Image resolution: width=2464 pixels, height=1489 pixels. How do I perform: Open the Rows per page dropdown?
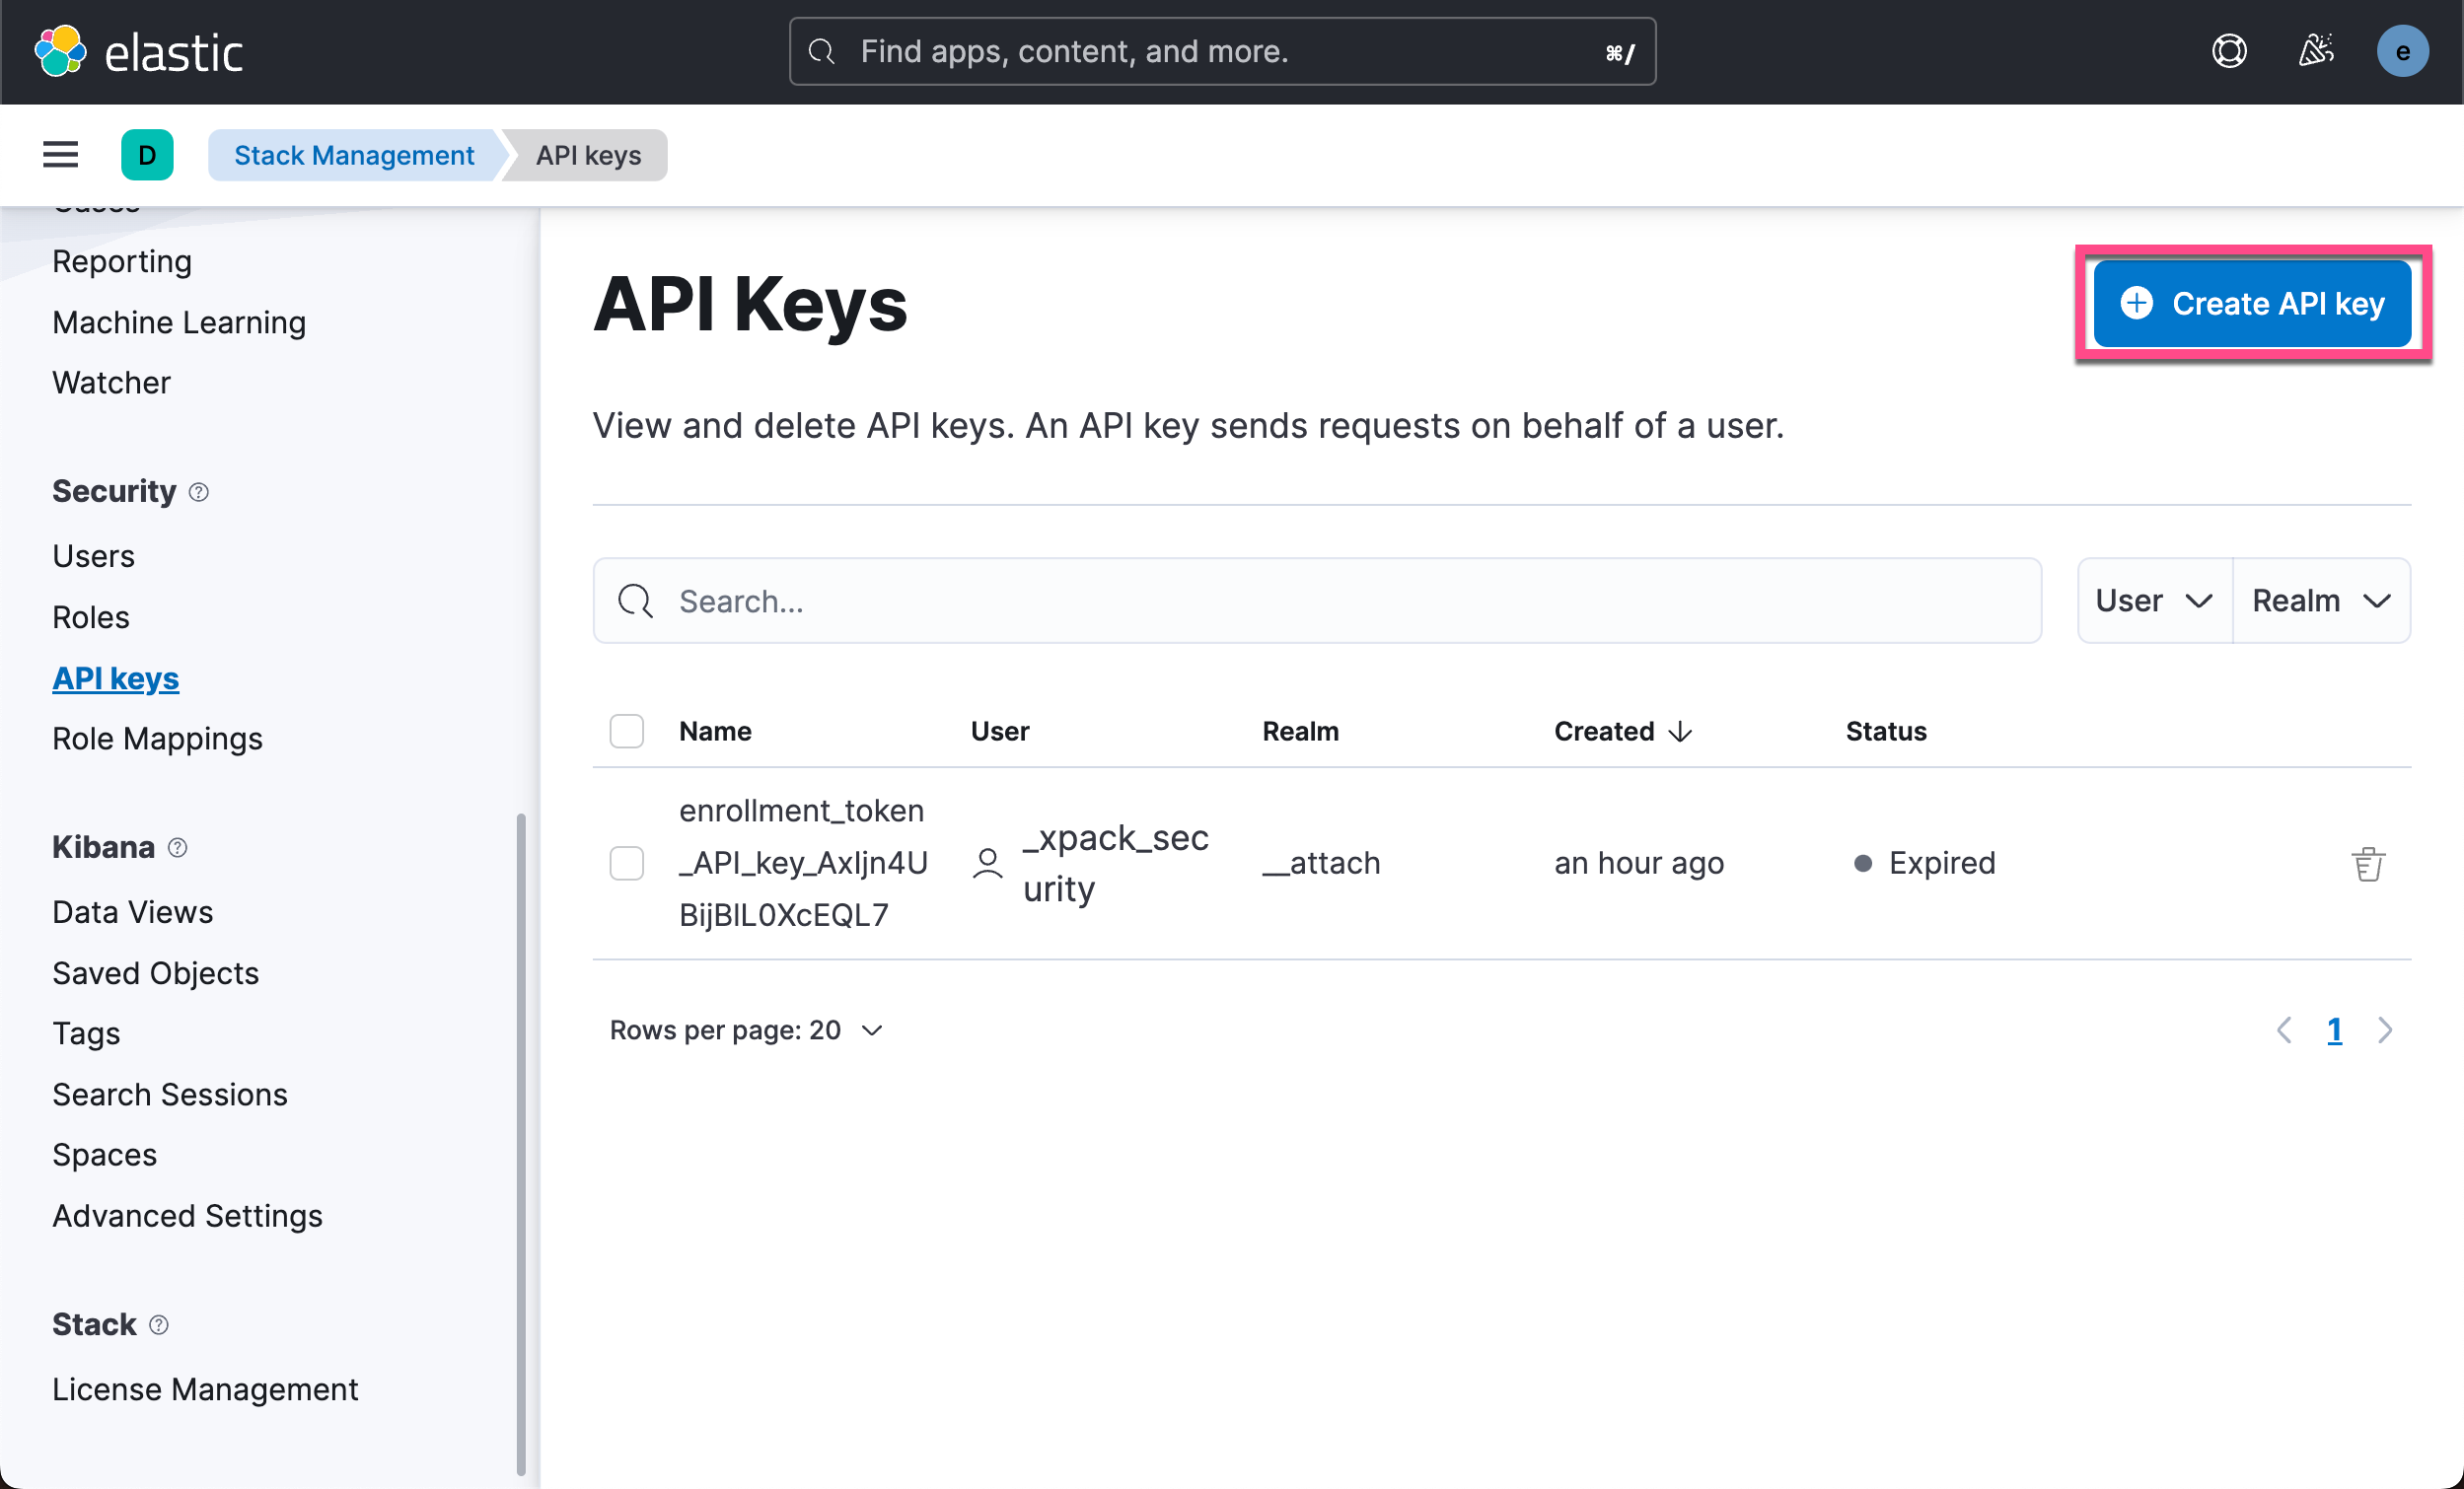[746, 1030]
